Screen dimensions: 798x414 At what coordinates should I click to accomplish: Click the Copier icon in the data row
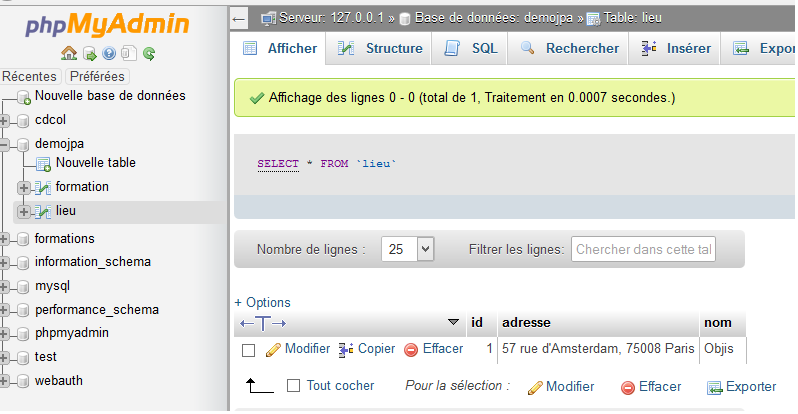pos(347,350)
